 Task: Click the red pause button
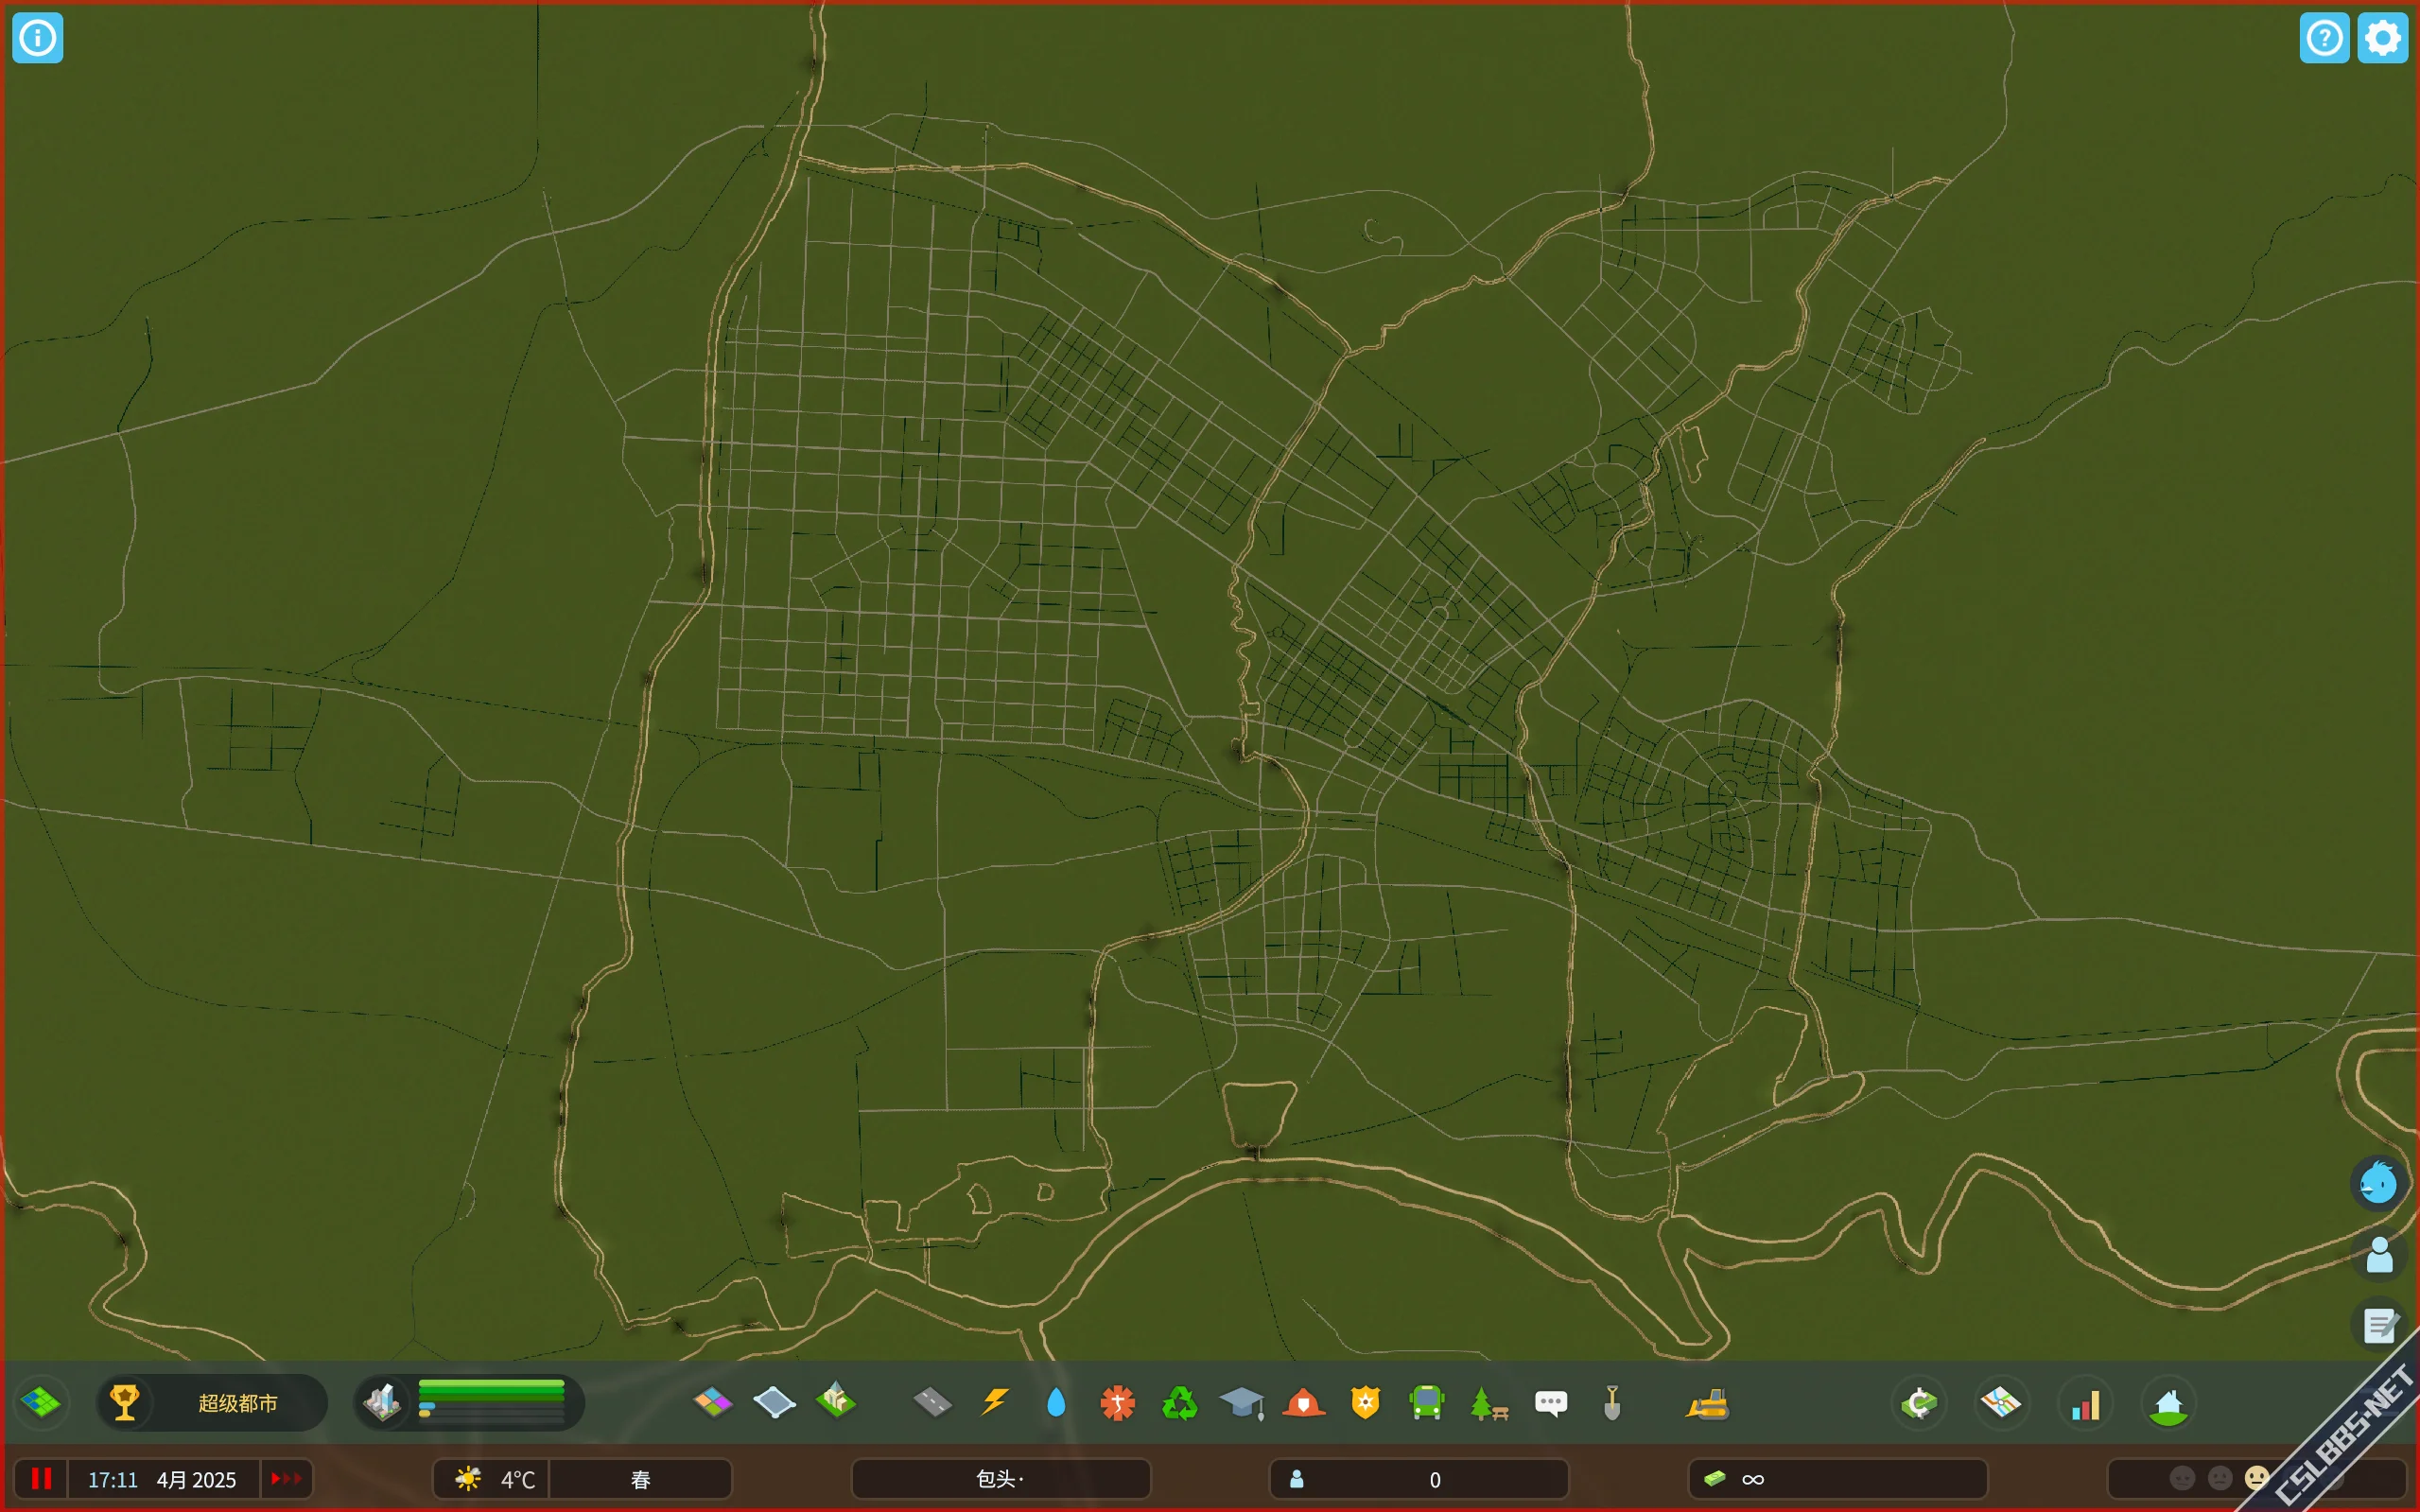[41, 1479]
